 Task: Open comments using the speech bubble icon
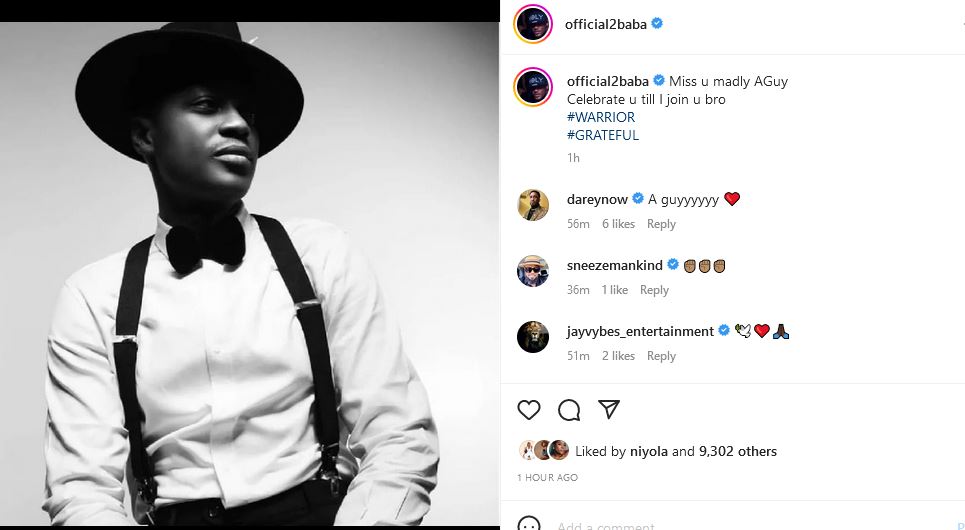tap(569, 409)
